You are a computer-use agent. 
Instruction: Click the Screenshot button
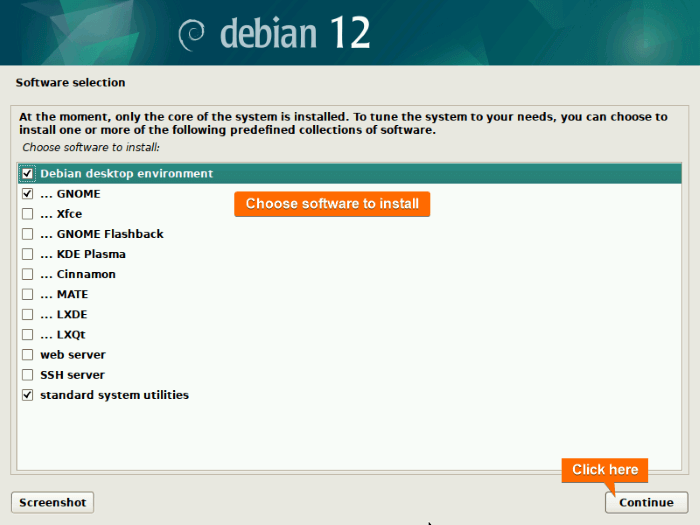52,502
